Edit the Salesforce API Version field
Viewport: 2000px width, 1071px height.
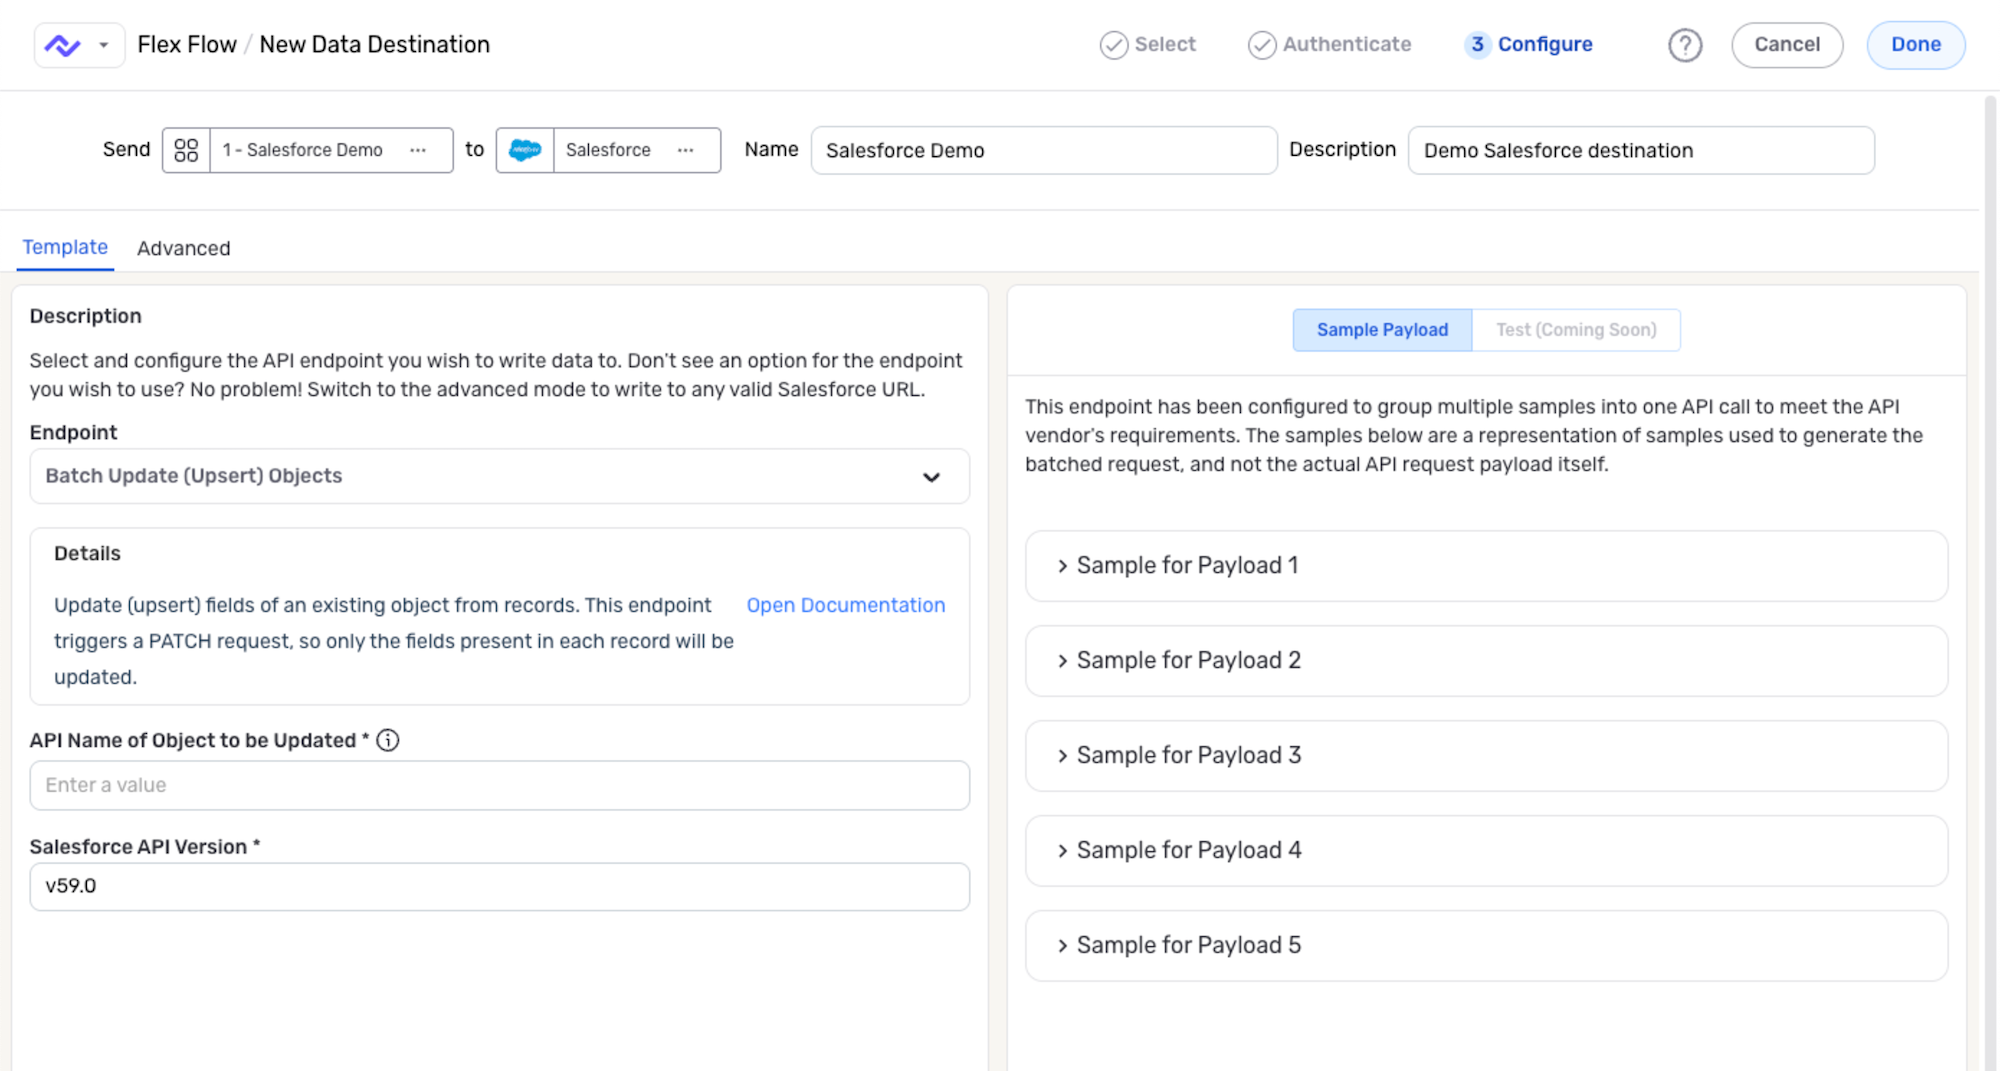[499, 886]
